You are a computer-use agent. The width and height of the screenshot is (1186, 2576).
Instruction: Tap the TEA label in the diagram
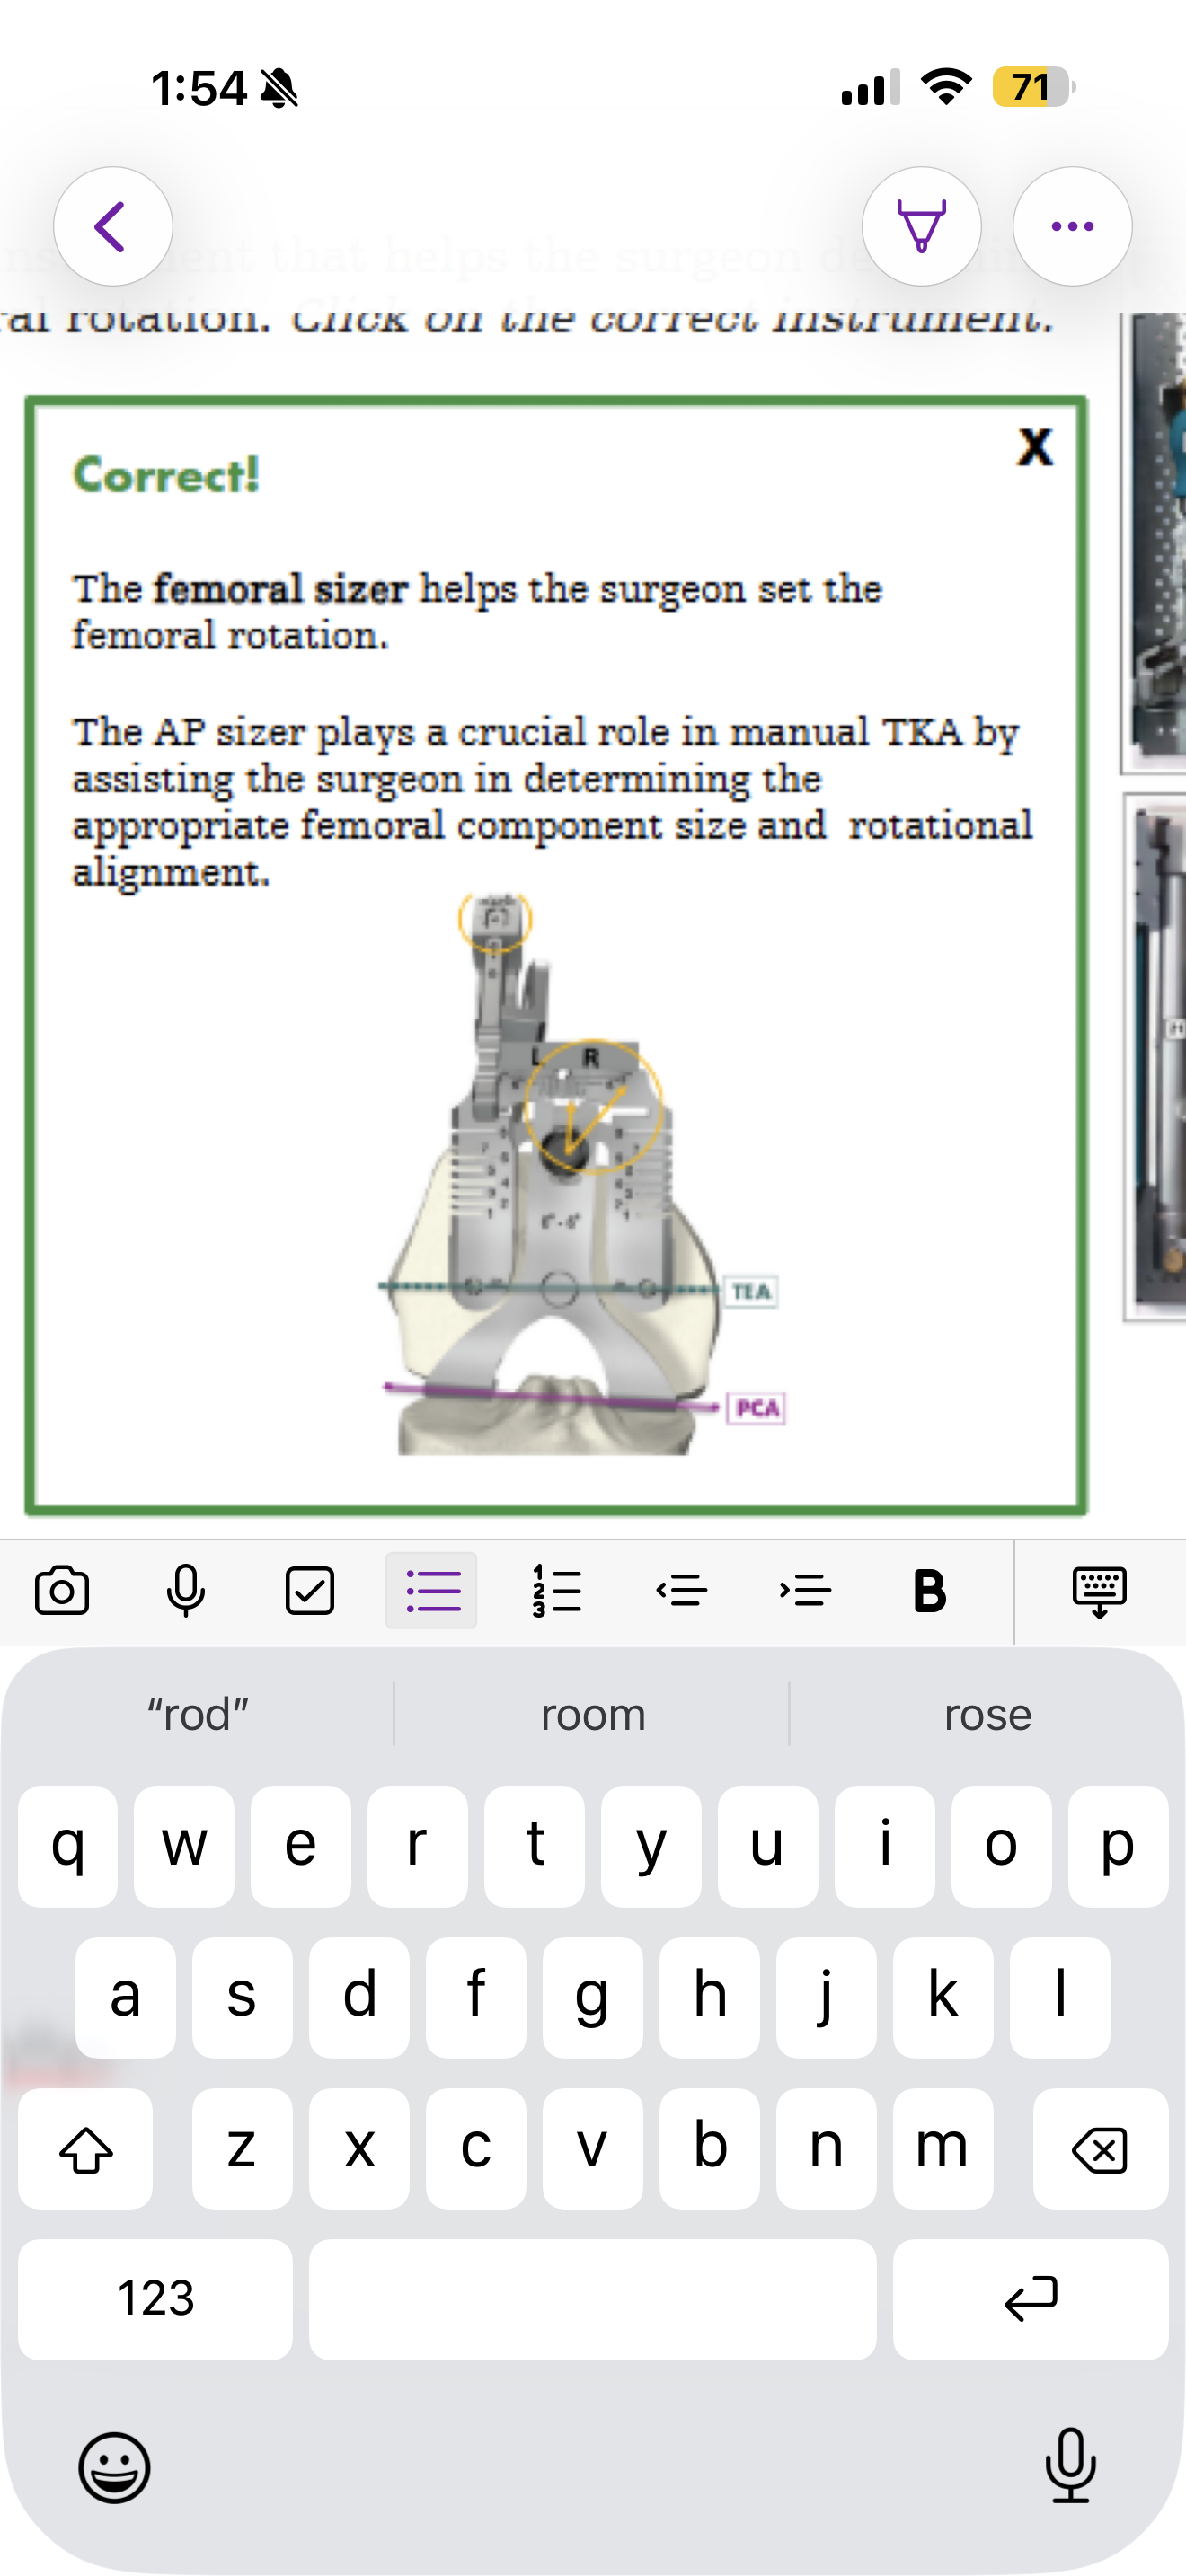751,1291
